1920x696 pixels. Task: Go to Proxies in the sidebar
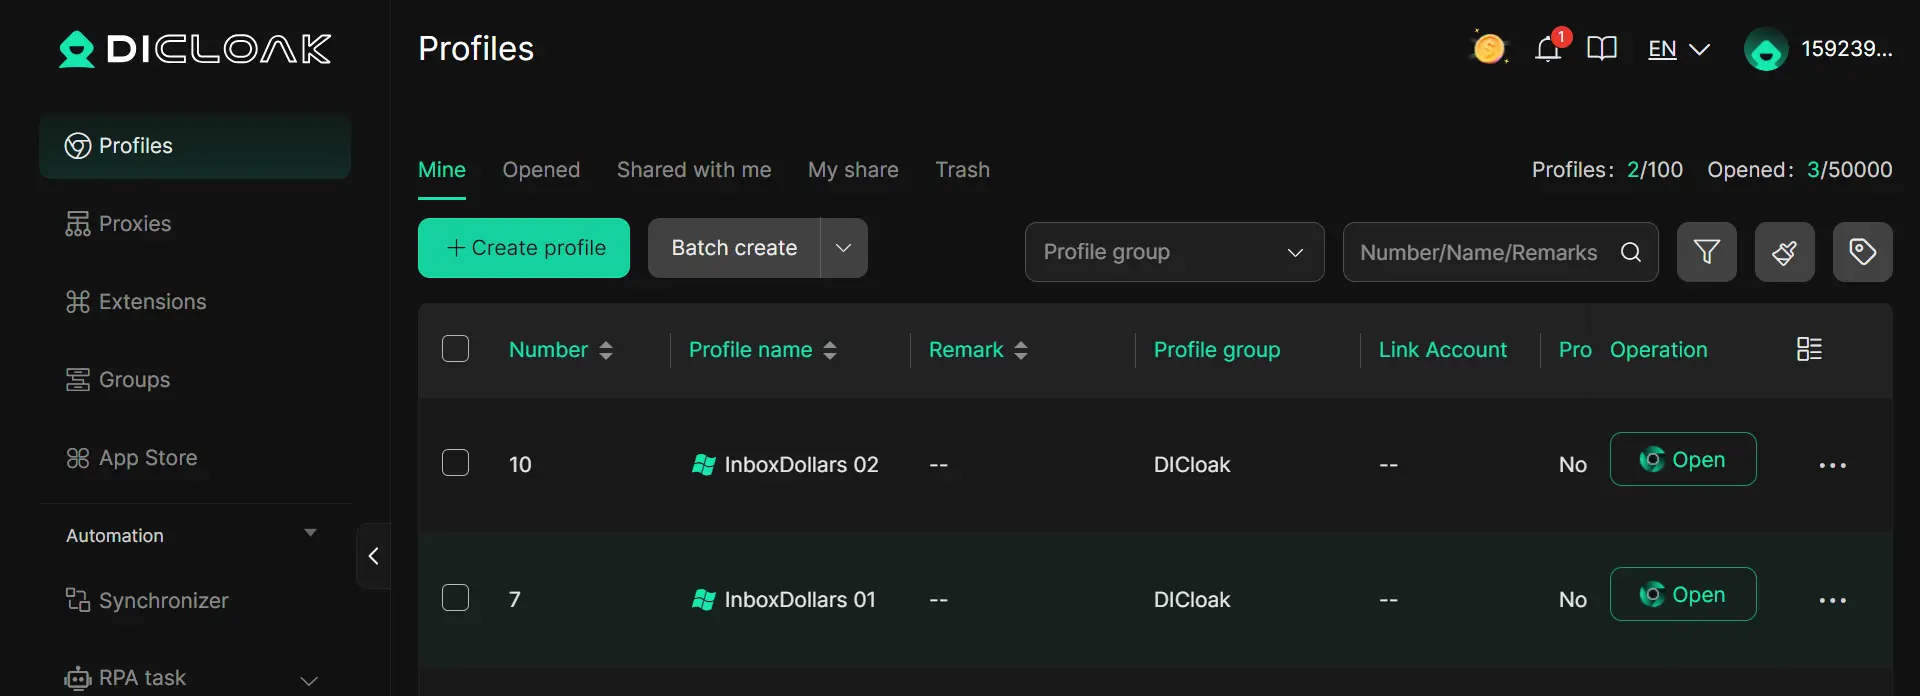tap(134, 224)
